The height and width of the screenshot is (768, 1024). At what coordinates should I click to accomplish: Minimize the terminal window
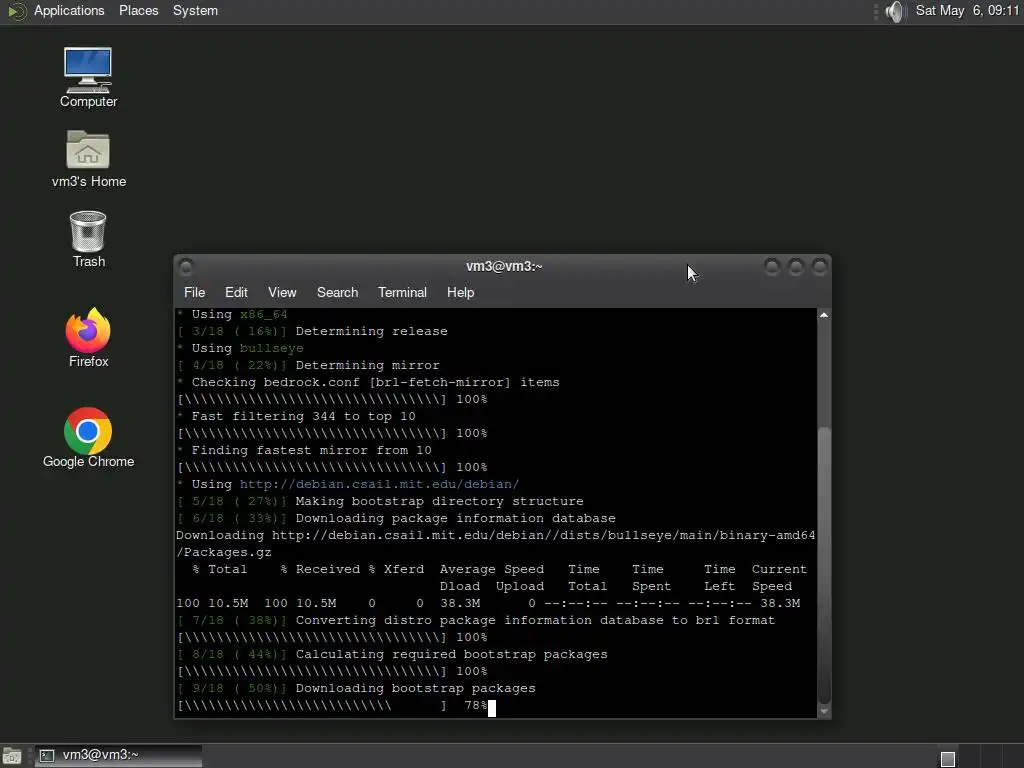pyautogui.click(x=772, y=266)
